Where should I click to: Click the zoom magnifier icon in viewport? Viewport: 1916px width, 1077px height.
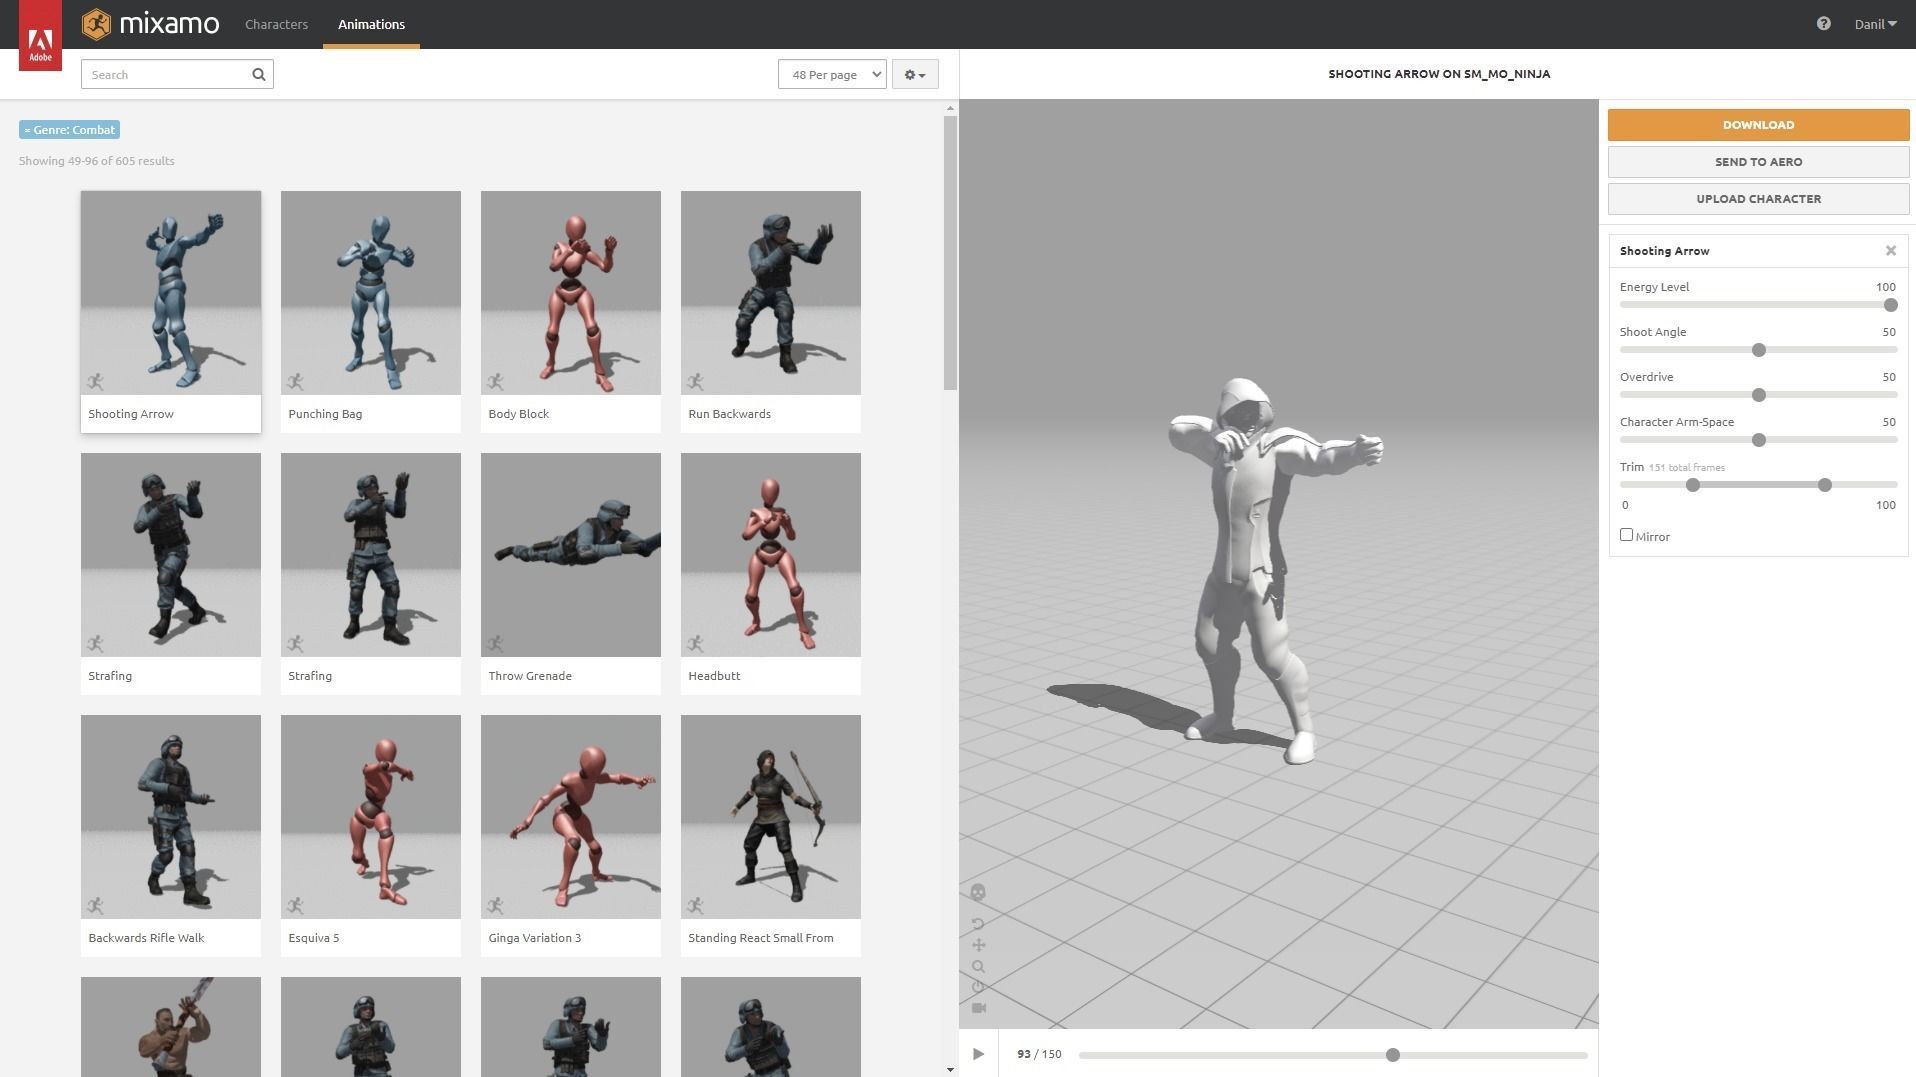coord(978,967)
